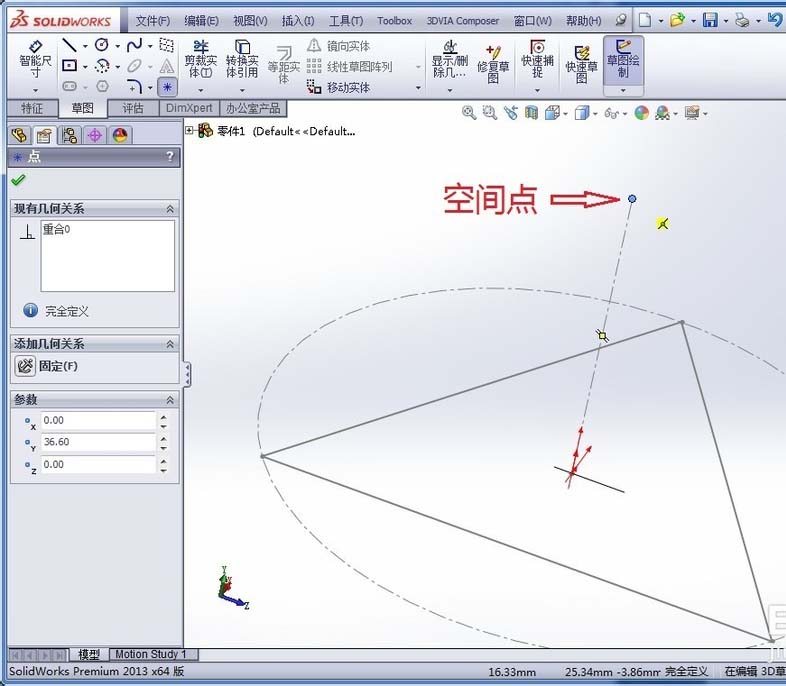Viewport: 786px width, 686px height.
Task: Open the 插入(I) menu
Action: (297, 20)
